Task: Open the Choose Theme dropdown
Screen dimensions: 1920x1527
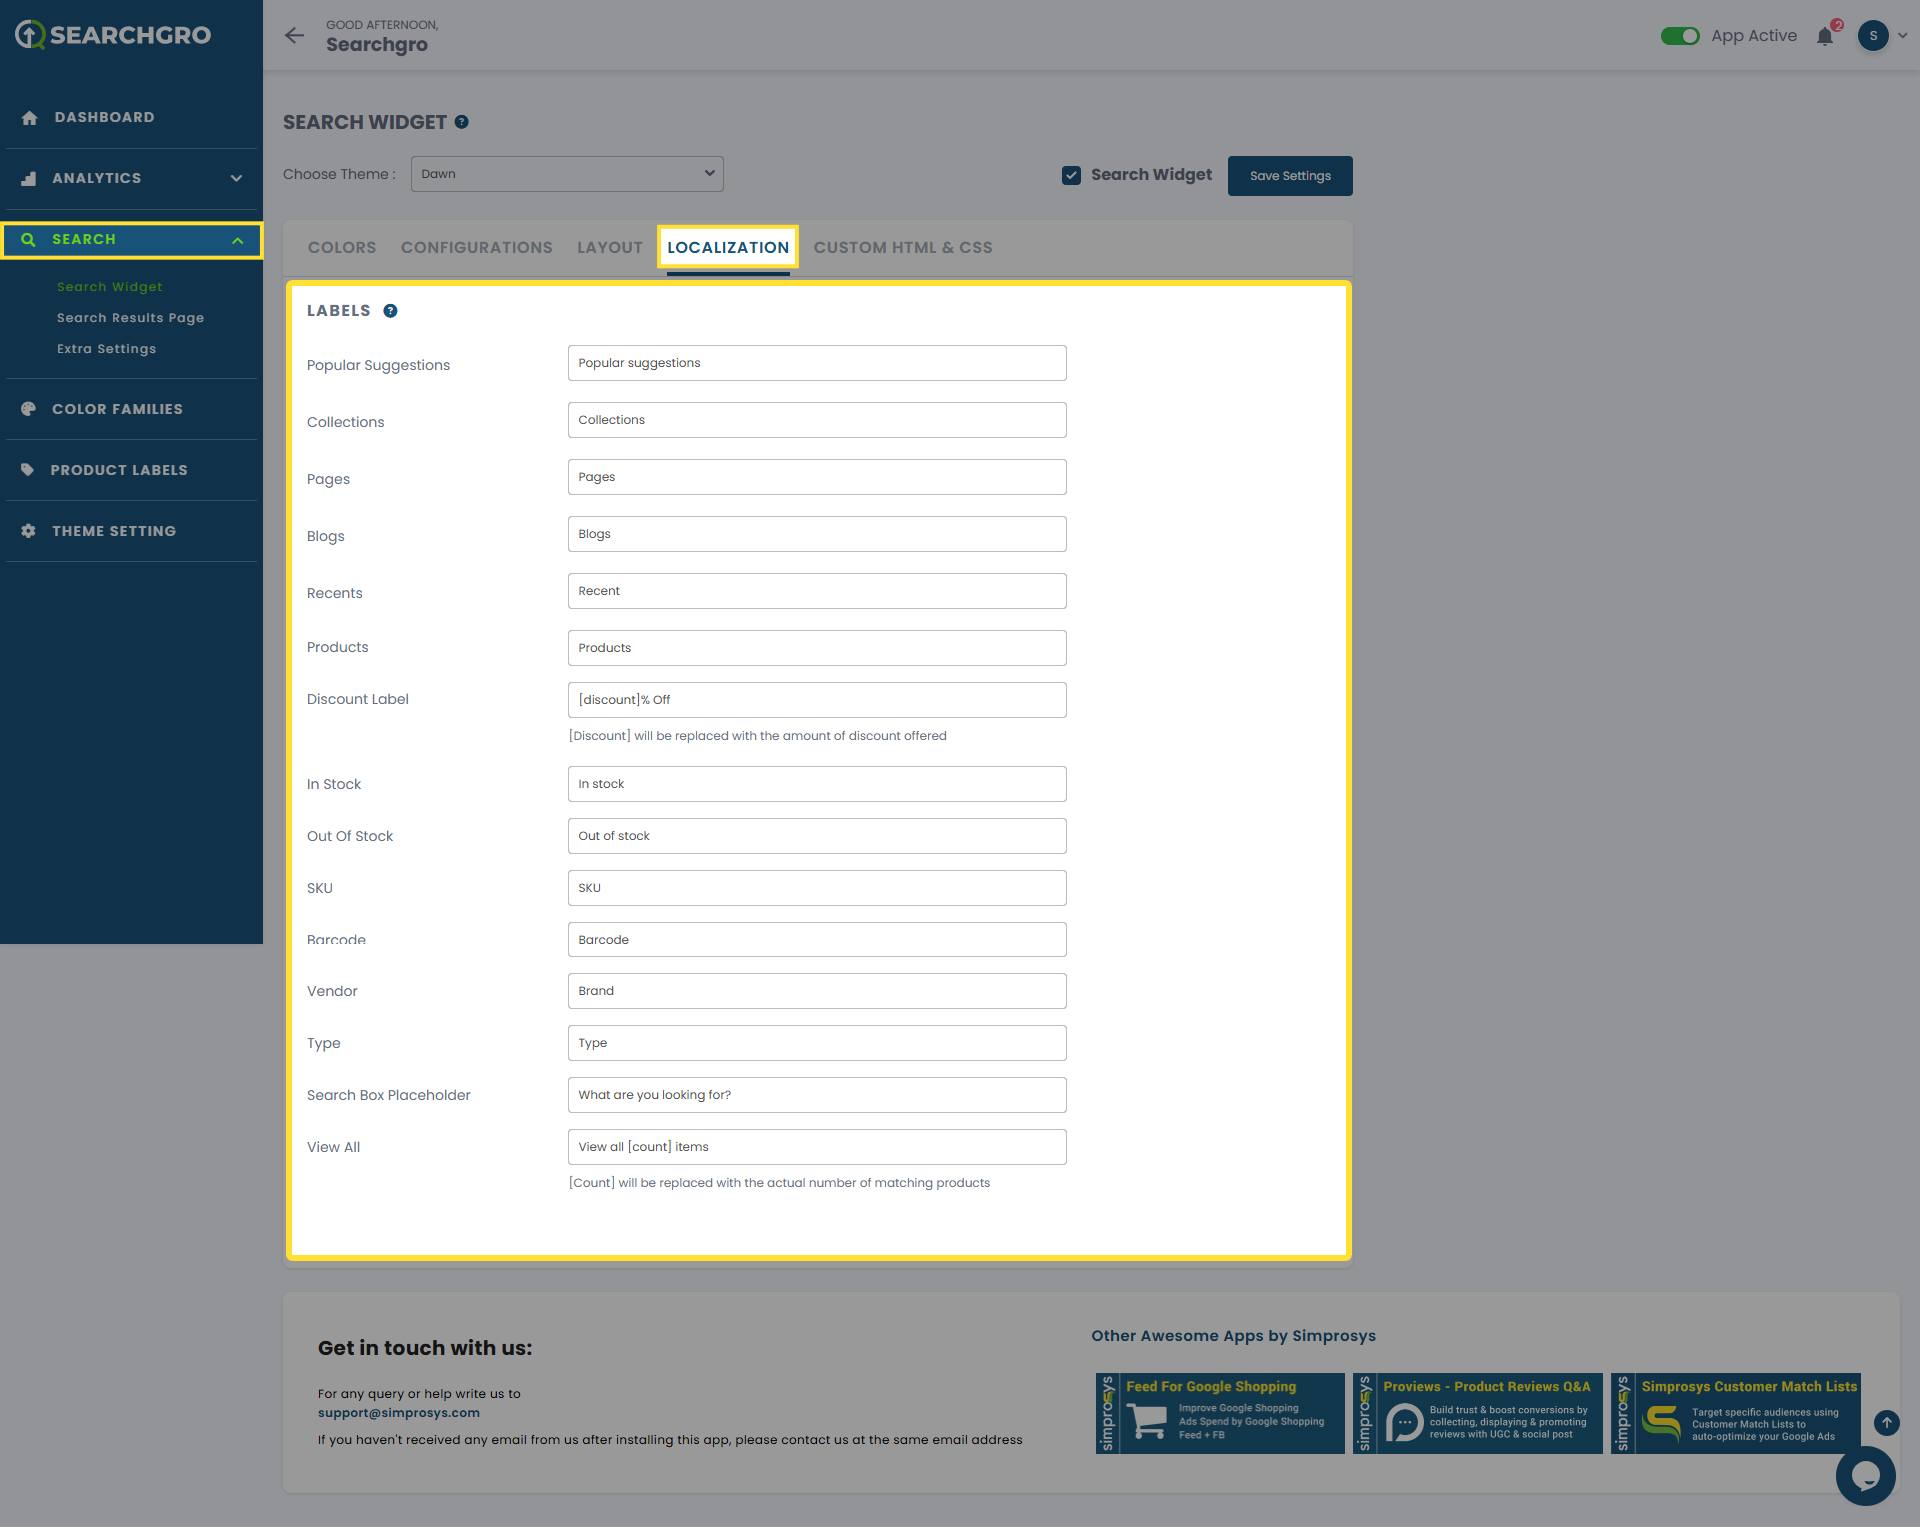Action: 567,174
